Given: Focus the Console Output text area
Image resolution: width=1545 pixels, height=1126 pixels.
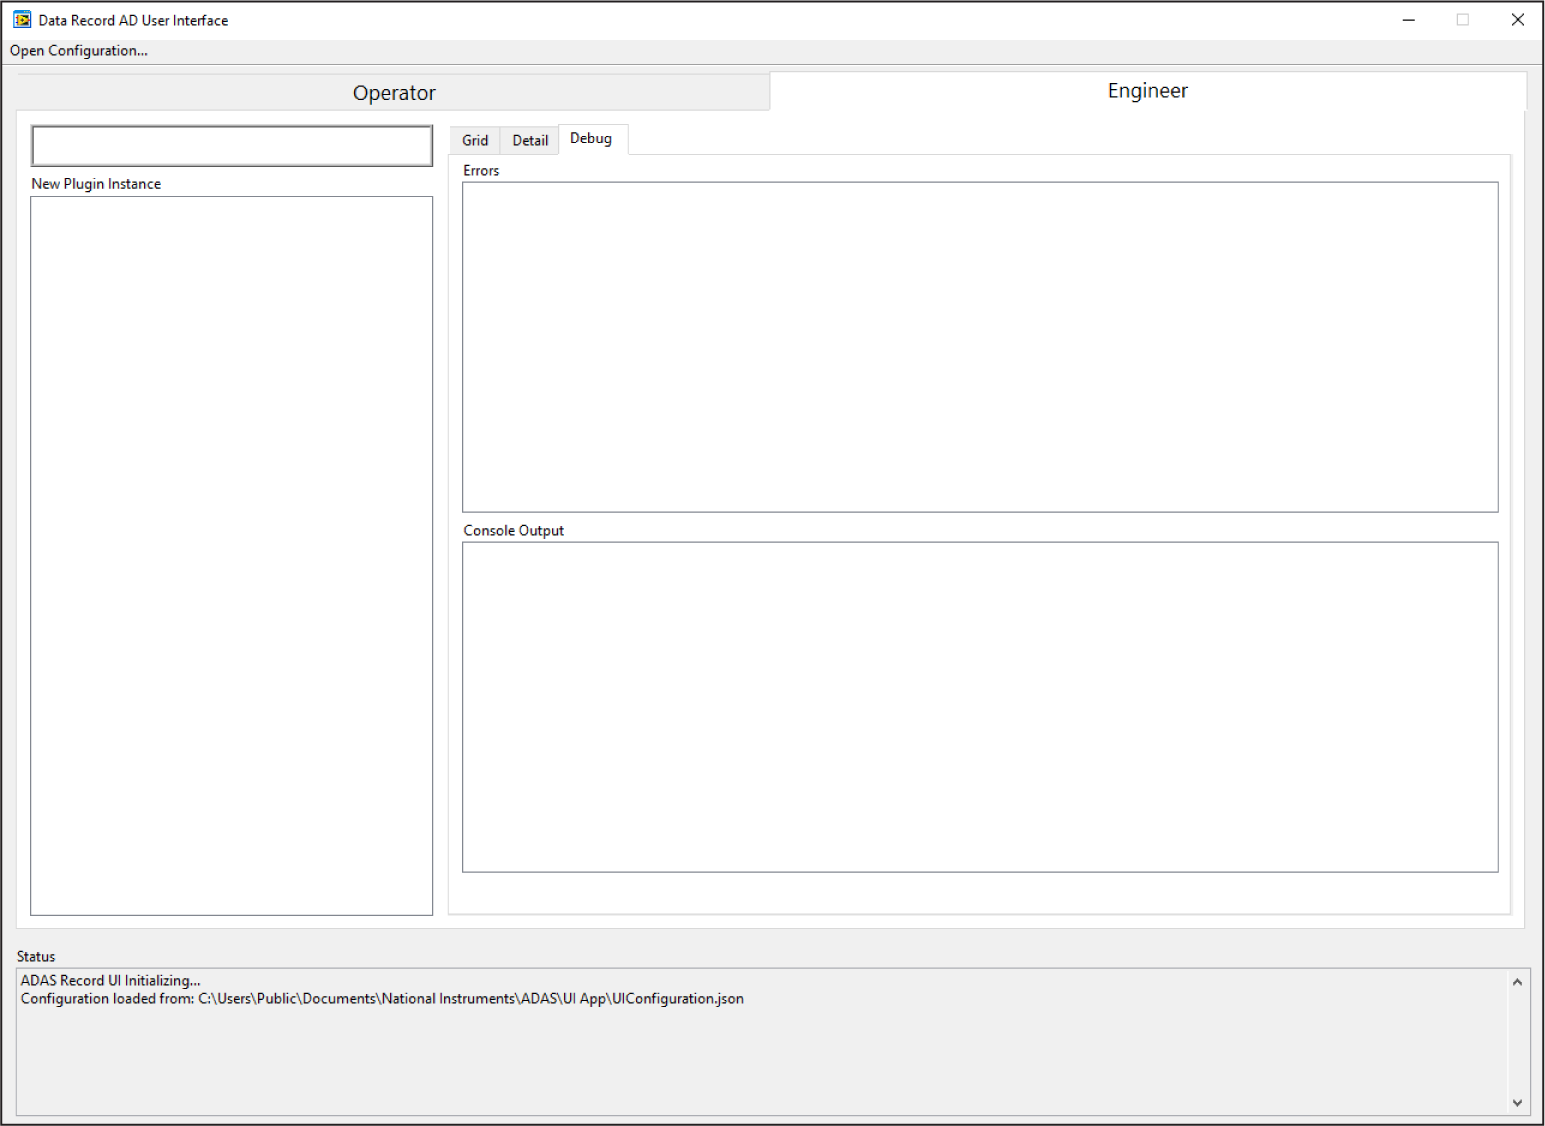Looking at the screenshot, I should (980, 707).
